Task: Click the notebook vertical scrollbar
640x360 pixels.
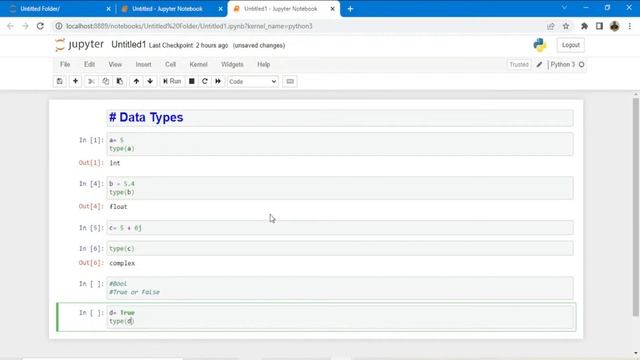Action: coord(636,207)
